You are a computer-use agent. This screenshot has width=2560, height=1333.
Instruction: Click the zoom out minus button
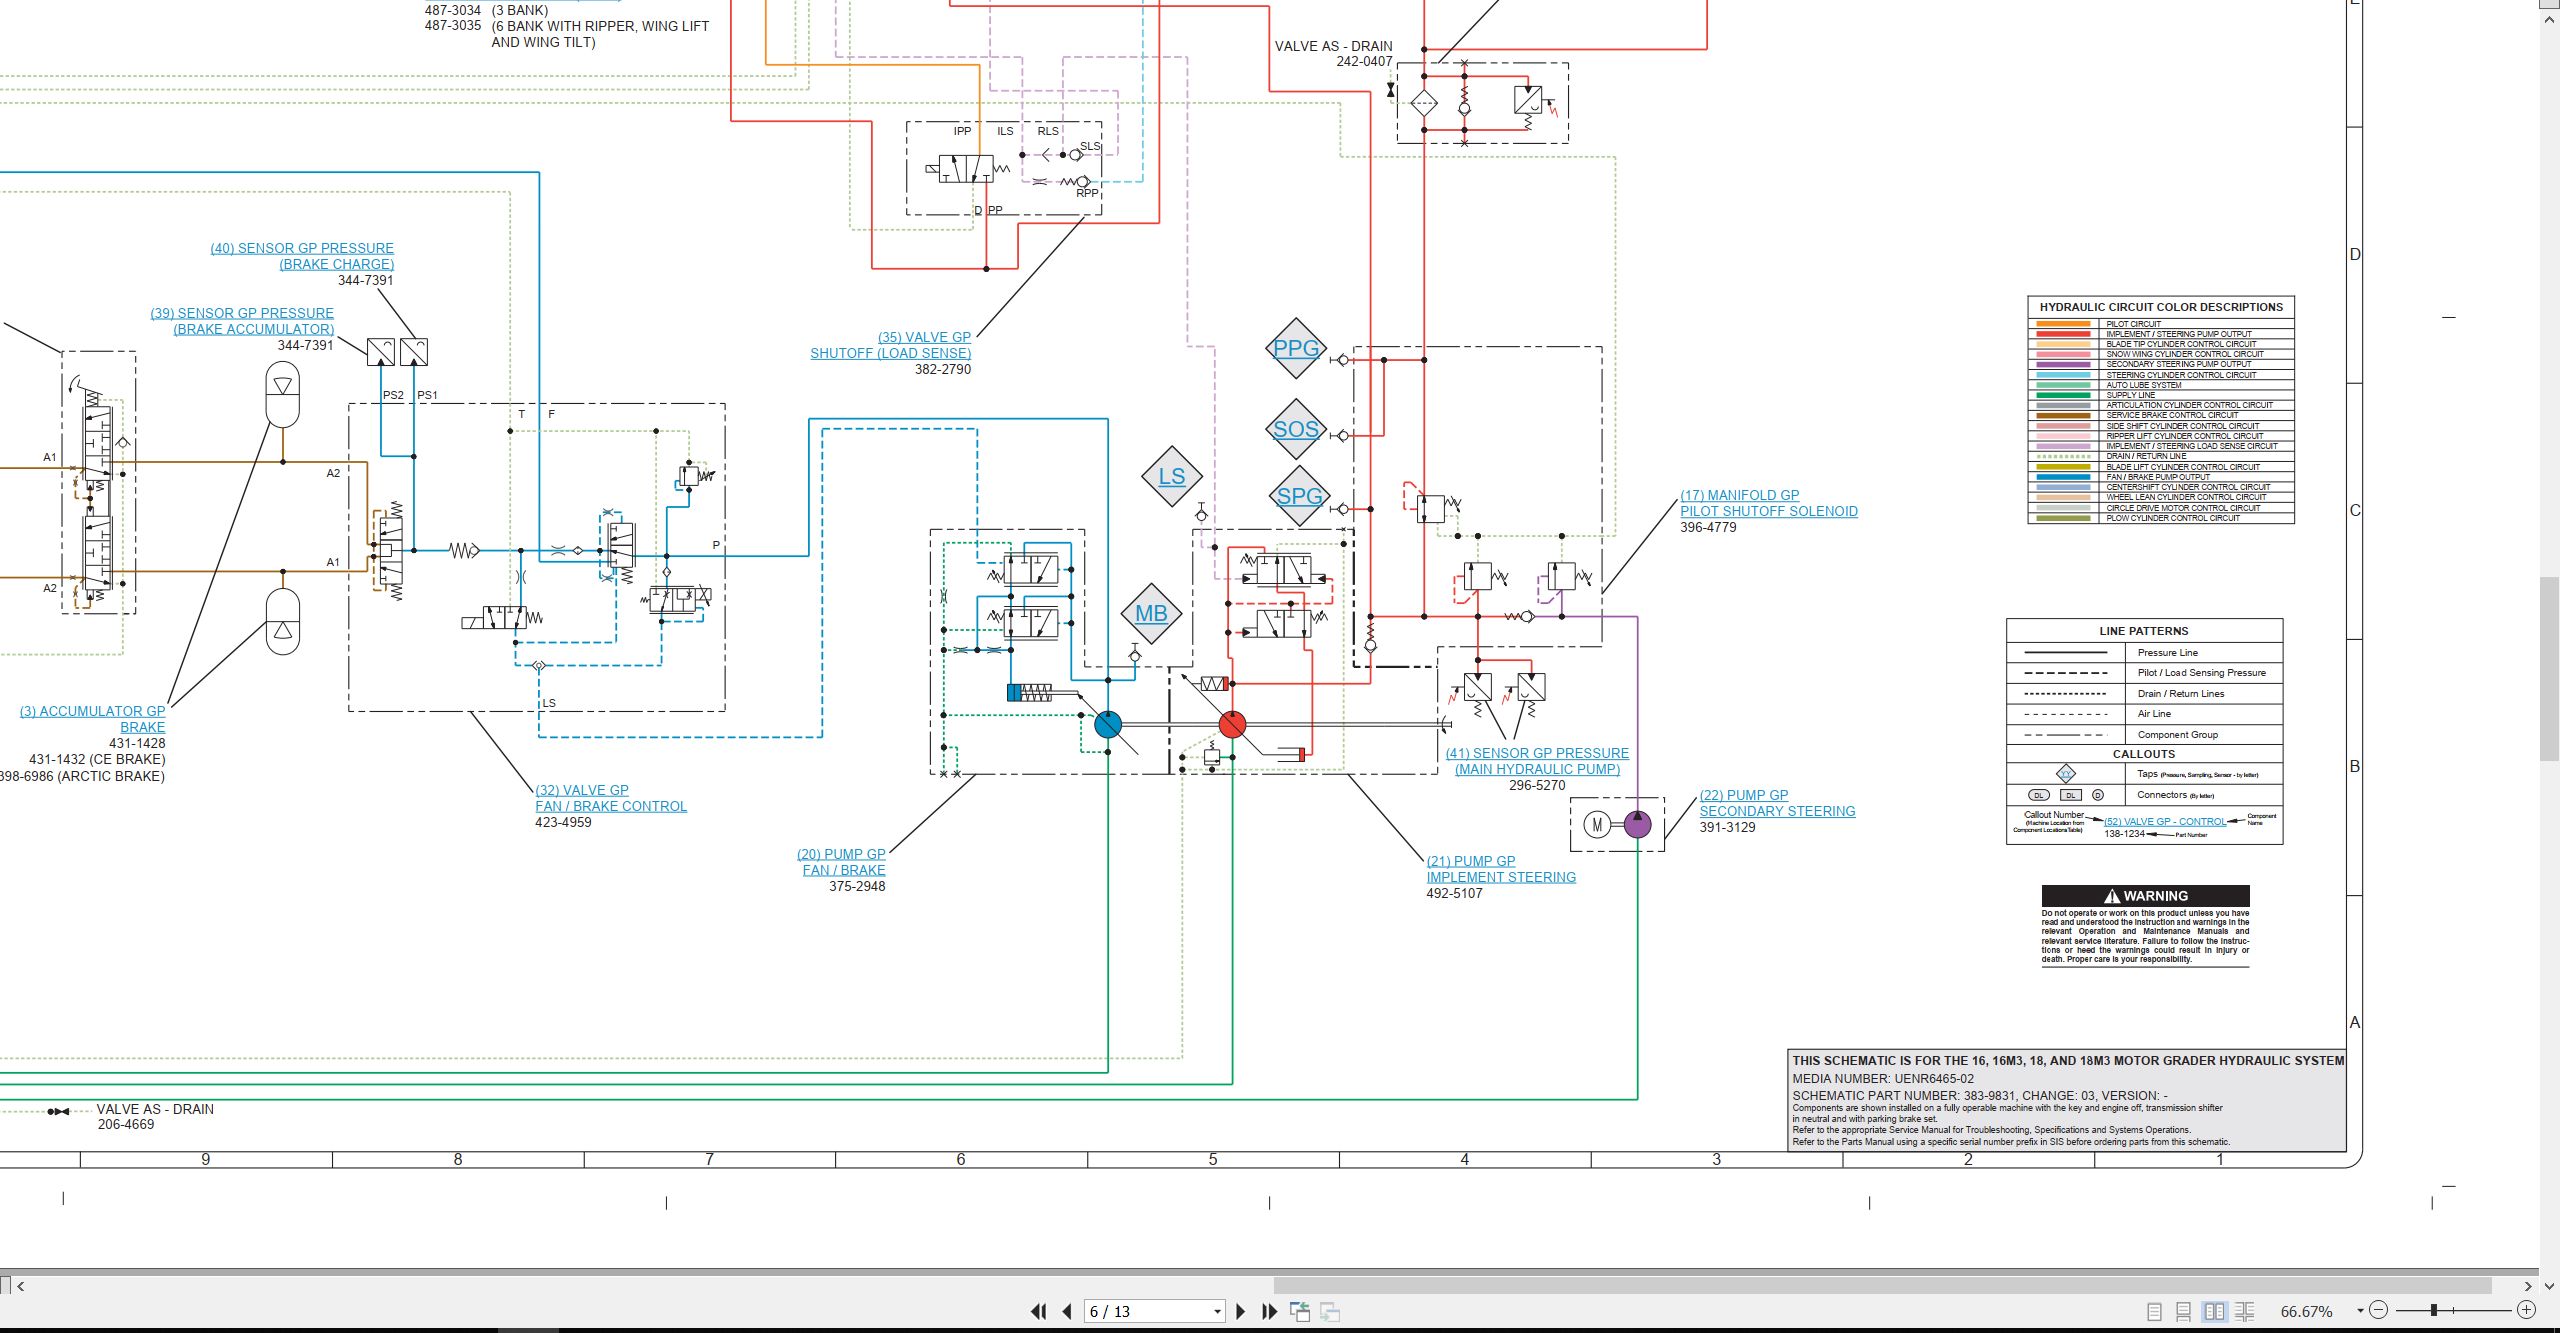pos(2379,1310)
